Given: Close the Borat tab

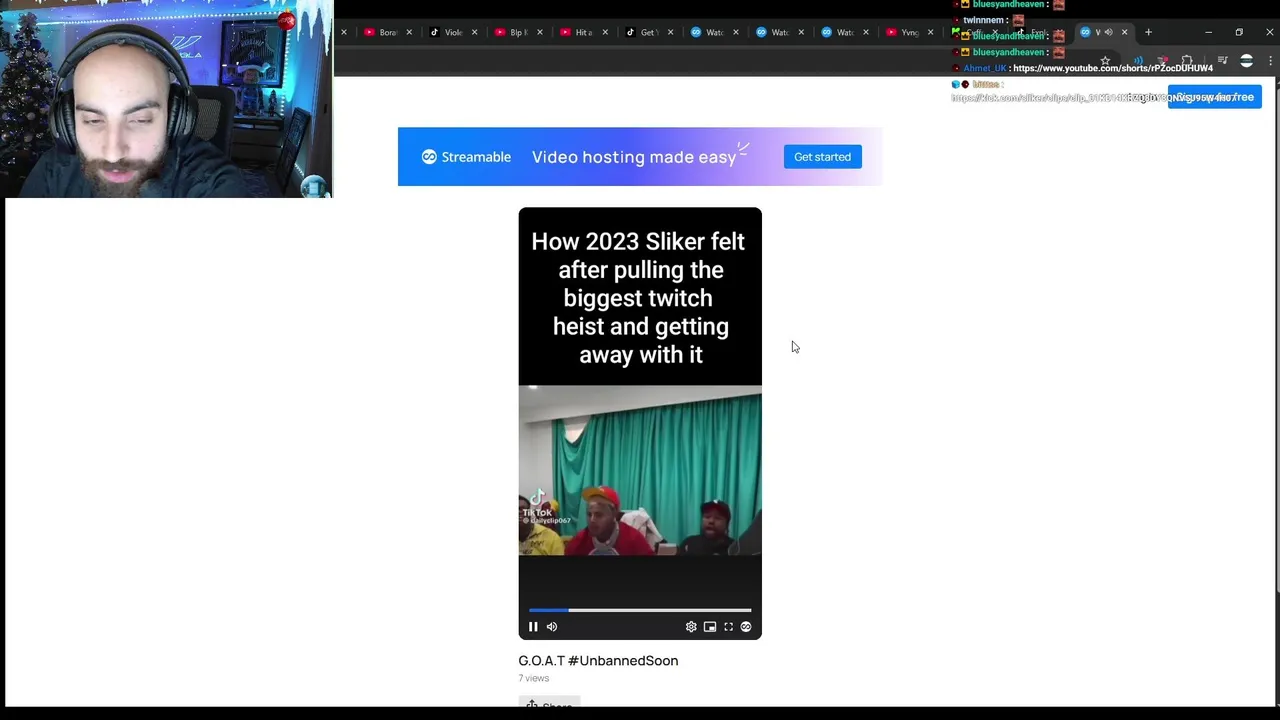Looking at the screenshot, I should point(409,32).
